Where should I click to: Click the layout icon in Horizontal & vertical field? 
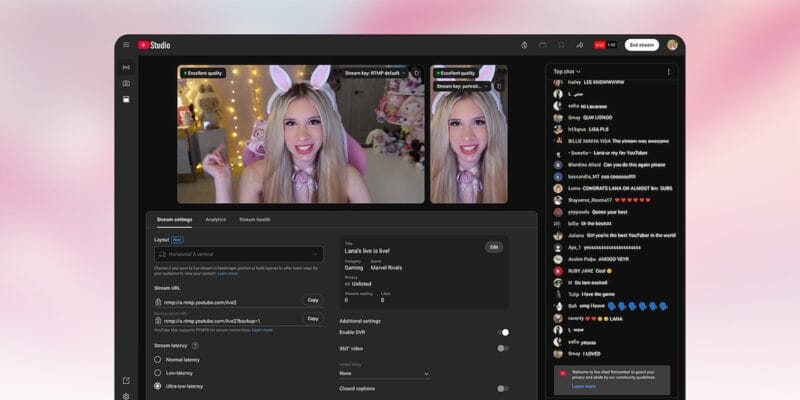(x=162, y=254)
